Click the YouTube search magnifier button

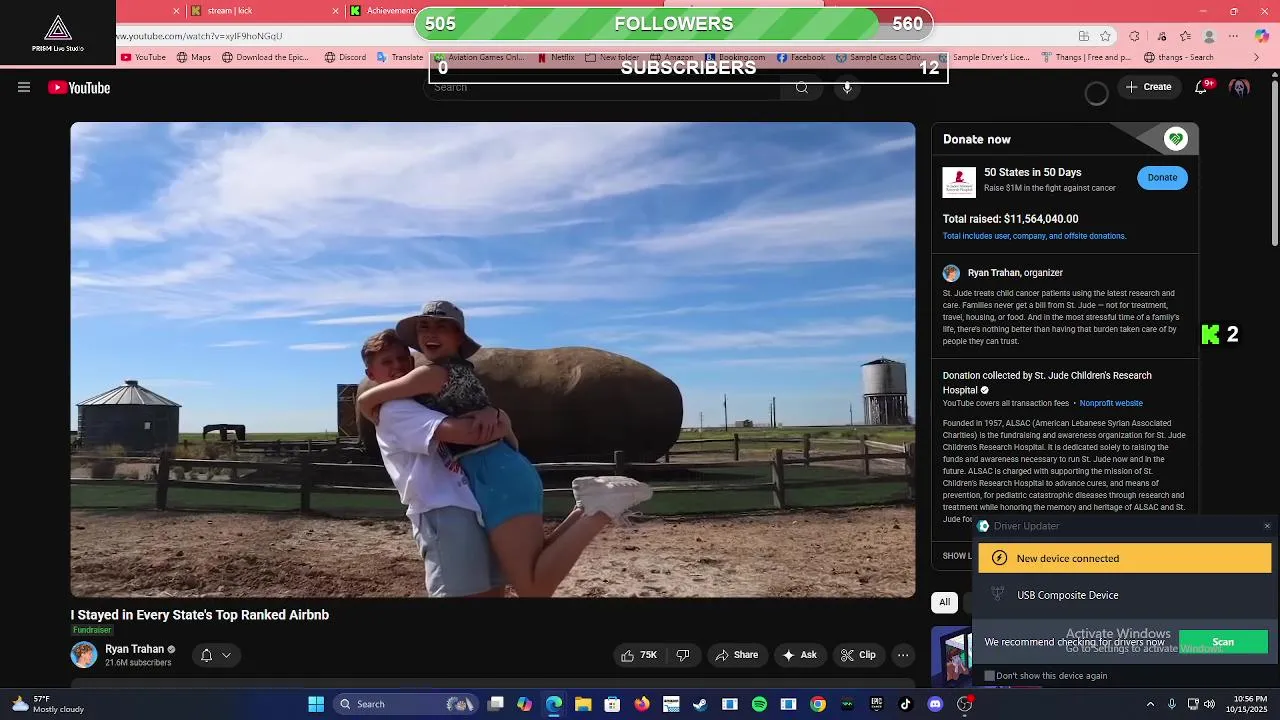click(802, 88)
